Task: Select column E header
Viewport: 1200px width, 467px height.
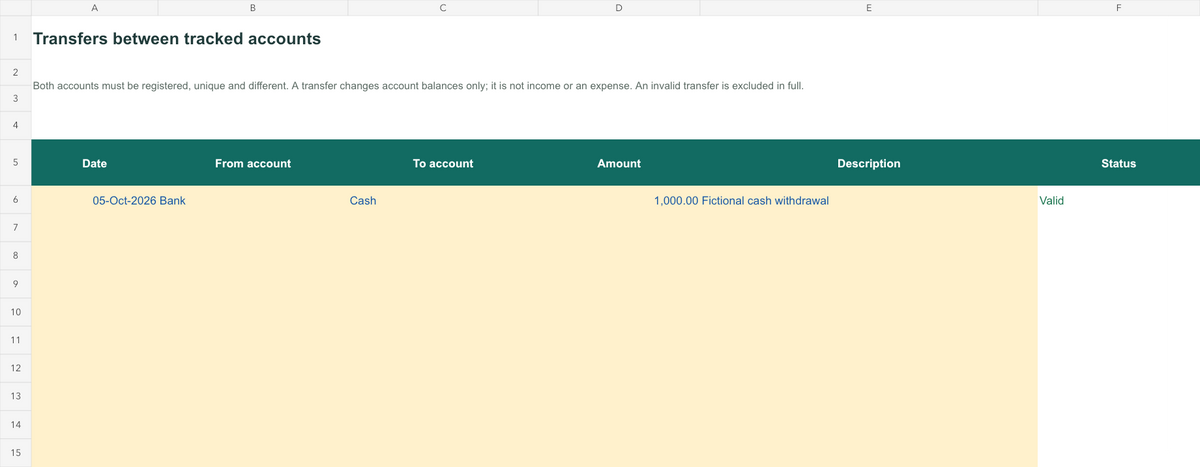Action: pos(869,8)
